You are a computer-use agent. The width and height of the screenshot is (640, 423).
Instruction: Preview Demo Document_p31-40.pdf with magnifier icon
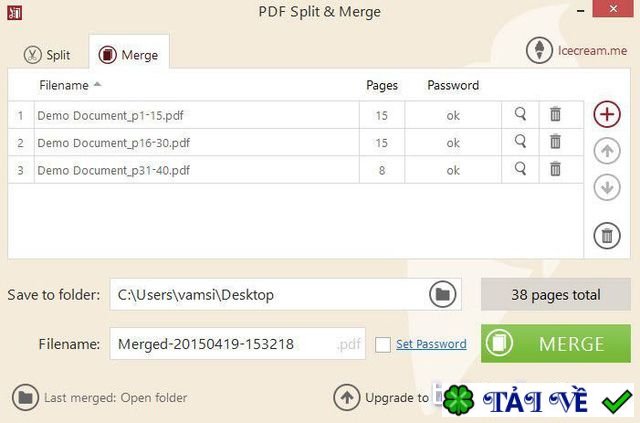pos(520,169)
